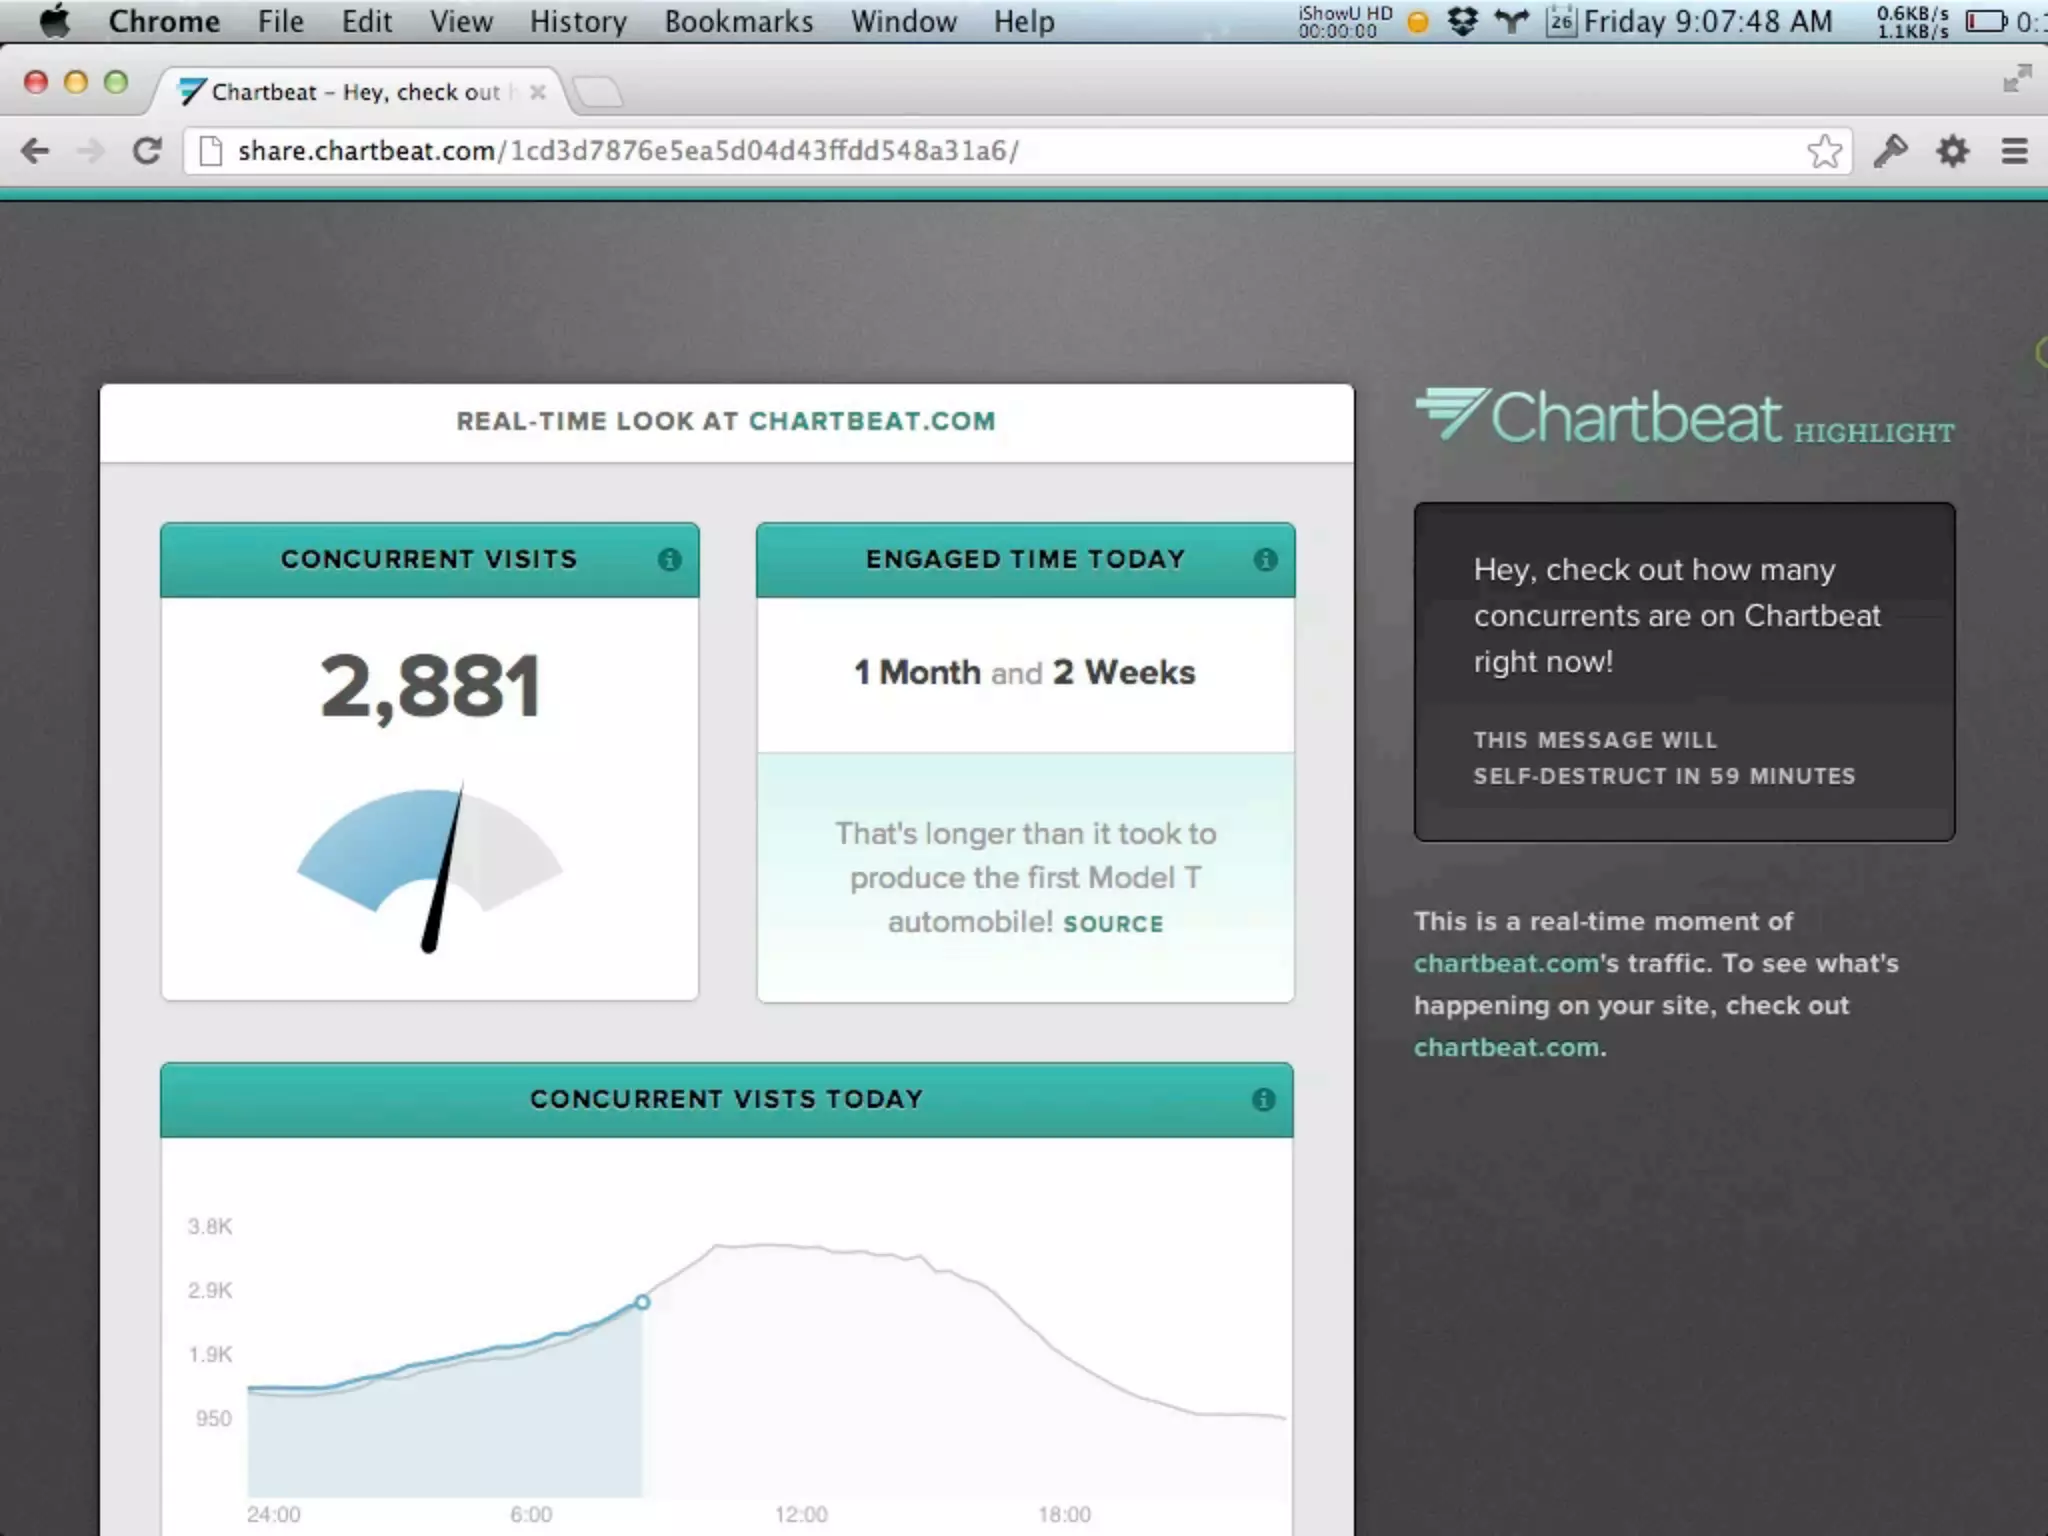Click the key icon in toolbar

1890,151
